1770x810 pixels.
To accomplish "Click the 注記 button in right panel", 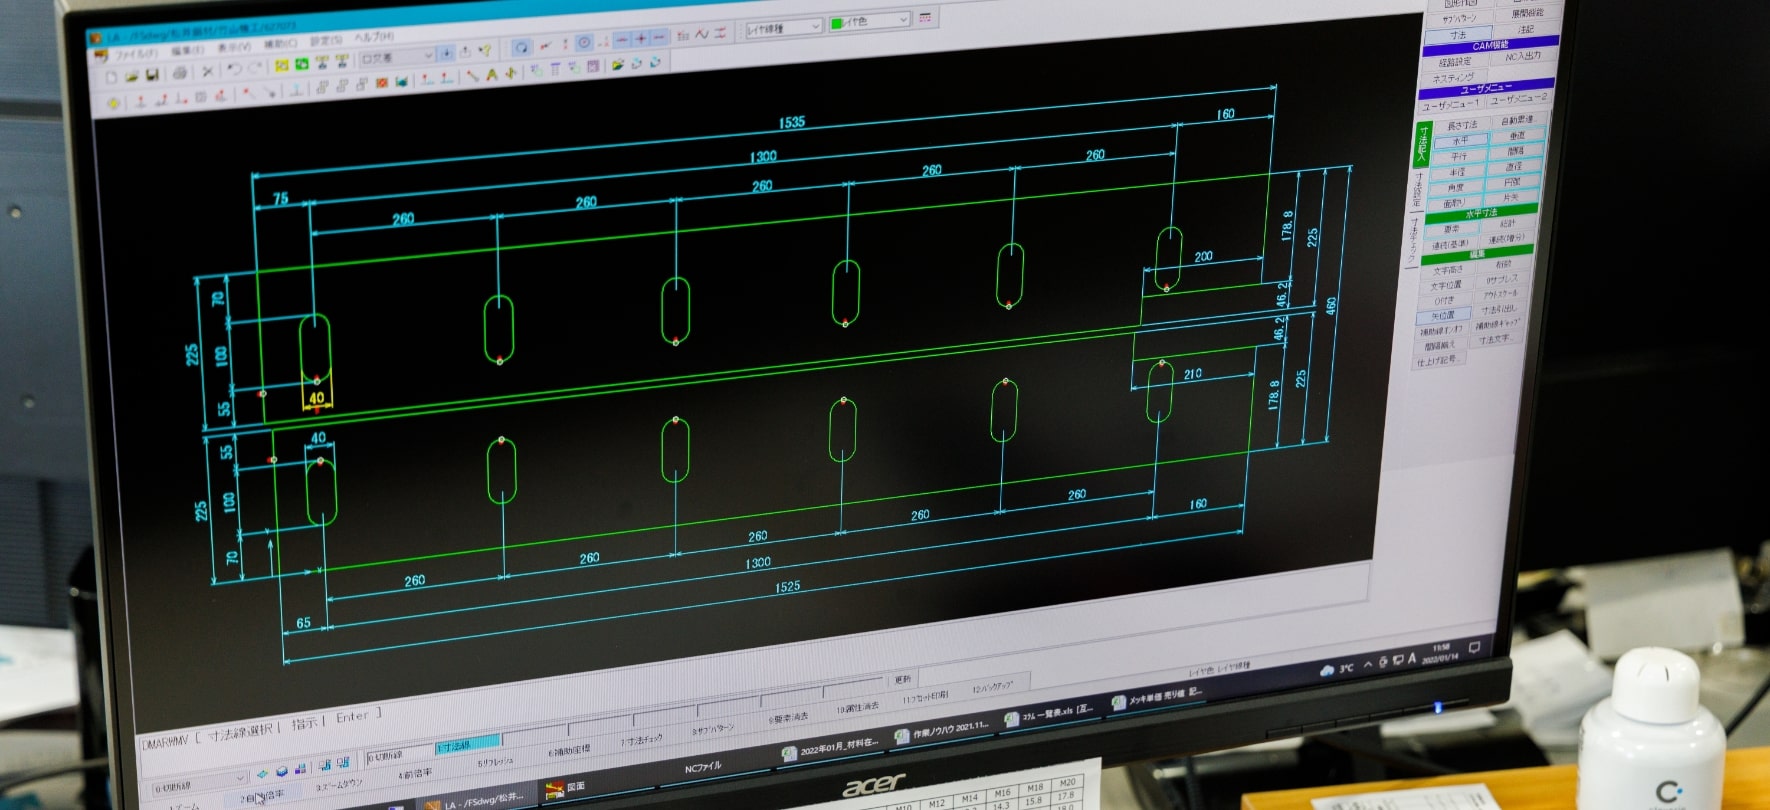I will pyautogui.click(x=1526, y=29).
